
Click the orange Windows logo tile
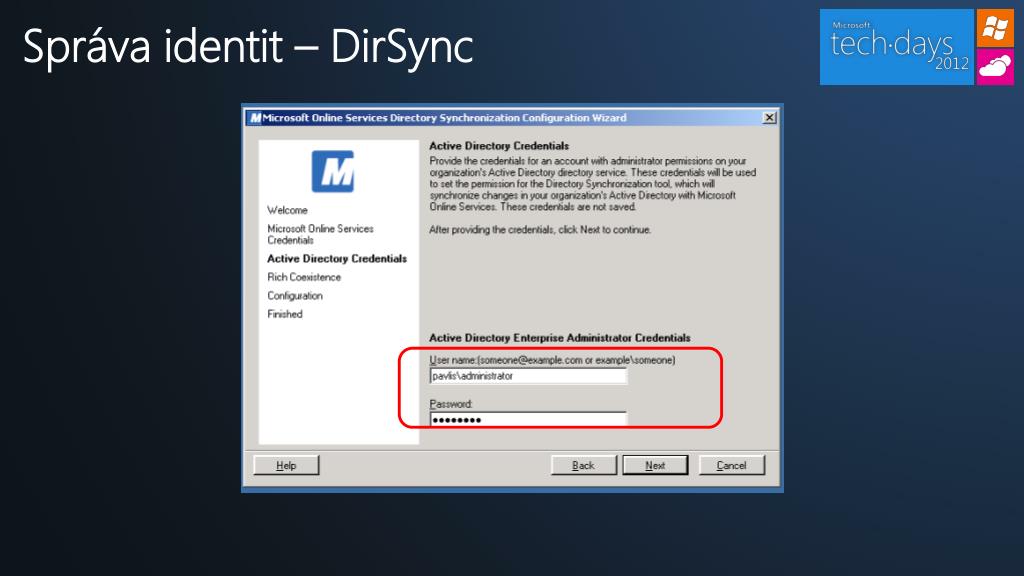click(995, 28)
